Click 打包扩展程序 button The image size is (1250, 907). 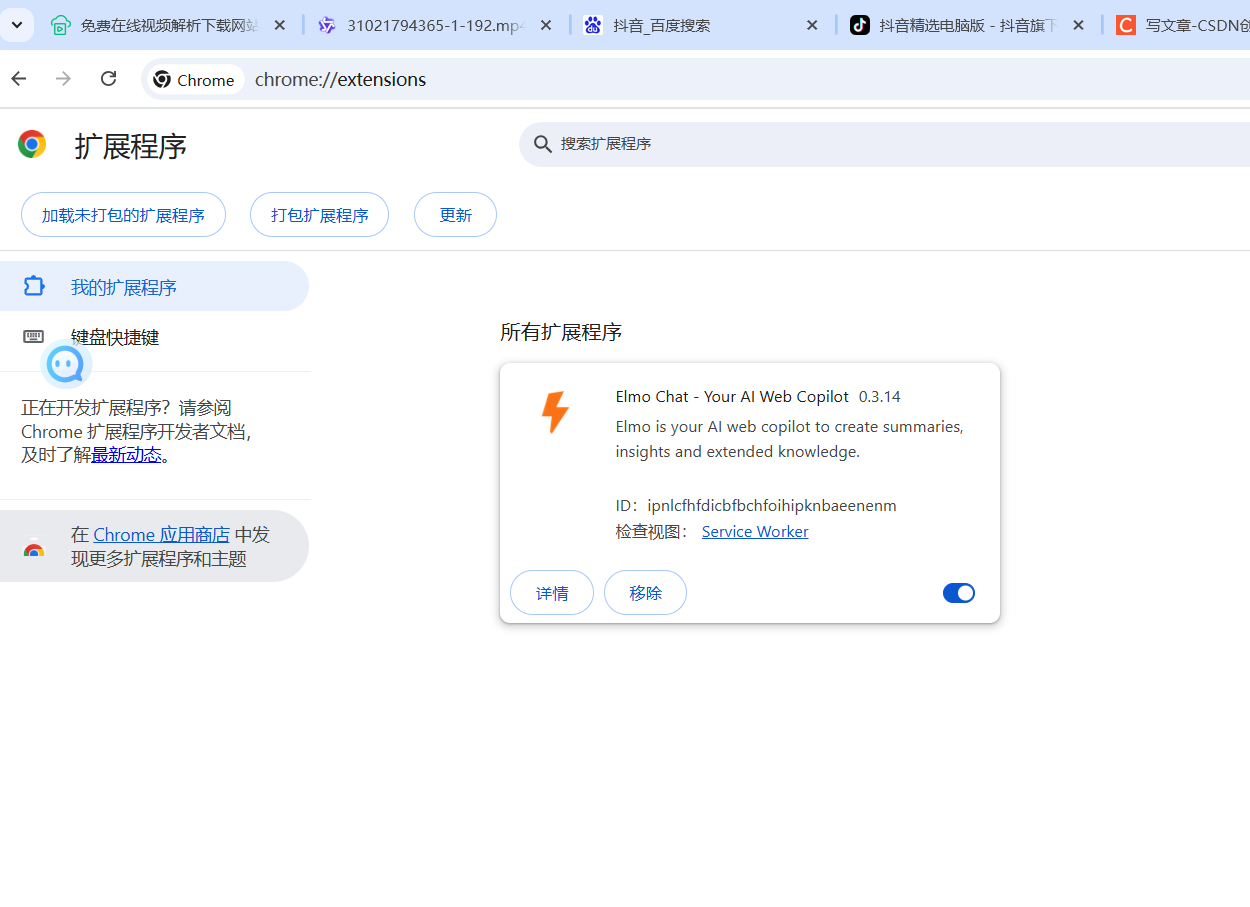(x=319, y=215)
